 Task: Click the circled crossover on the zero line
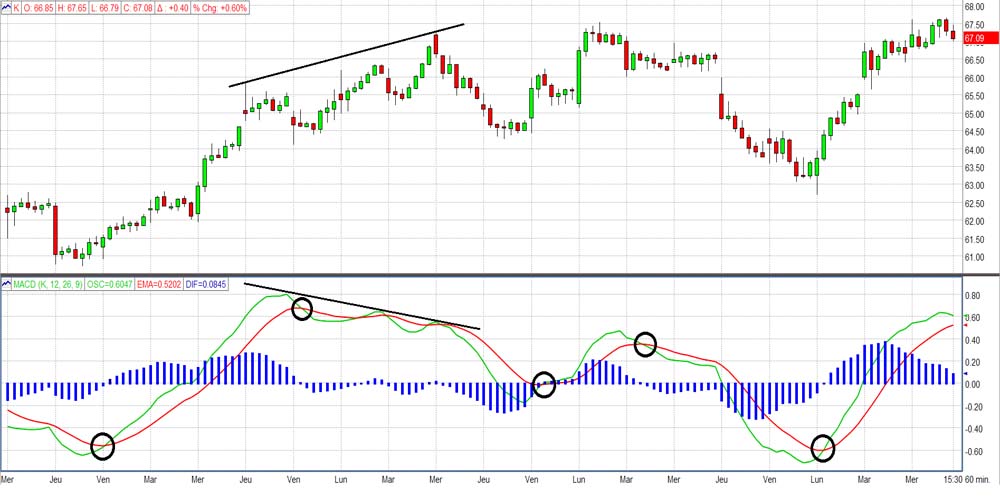543,384
